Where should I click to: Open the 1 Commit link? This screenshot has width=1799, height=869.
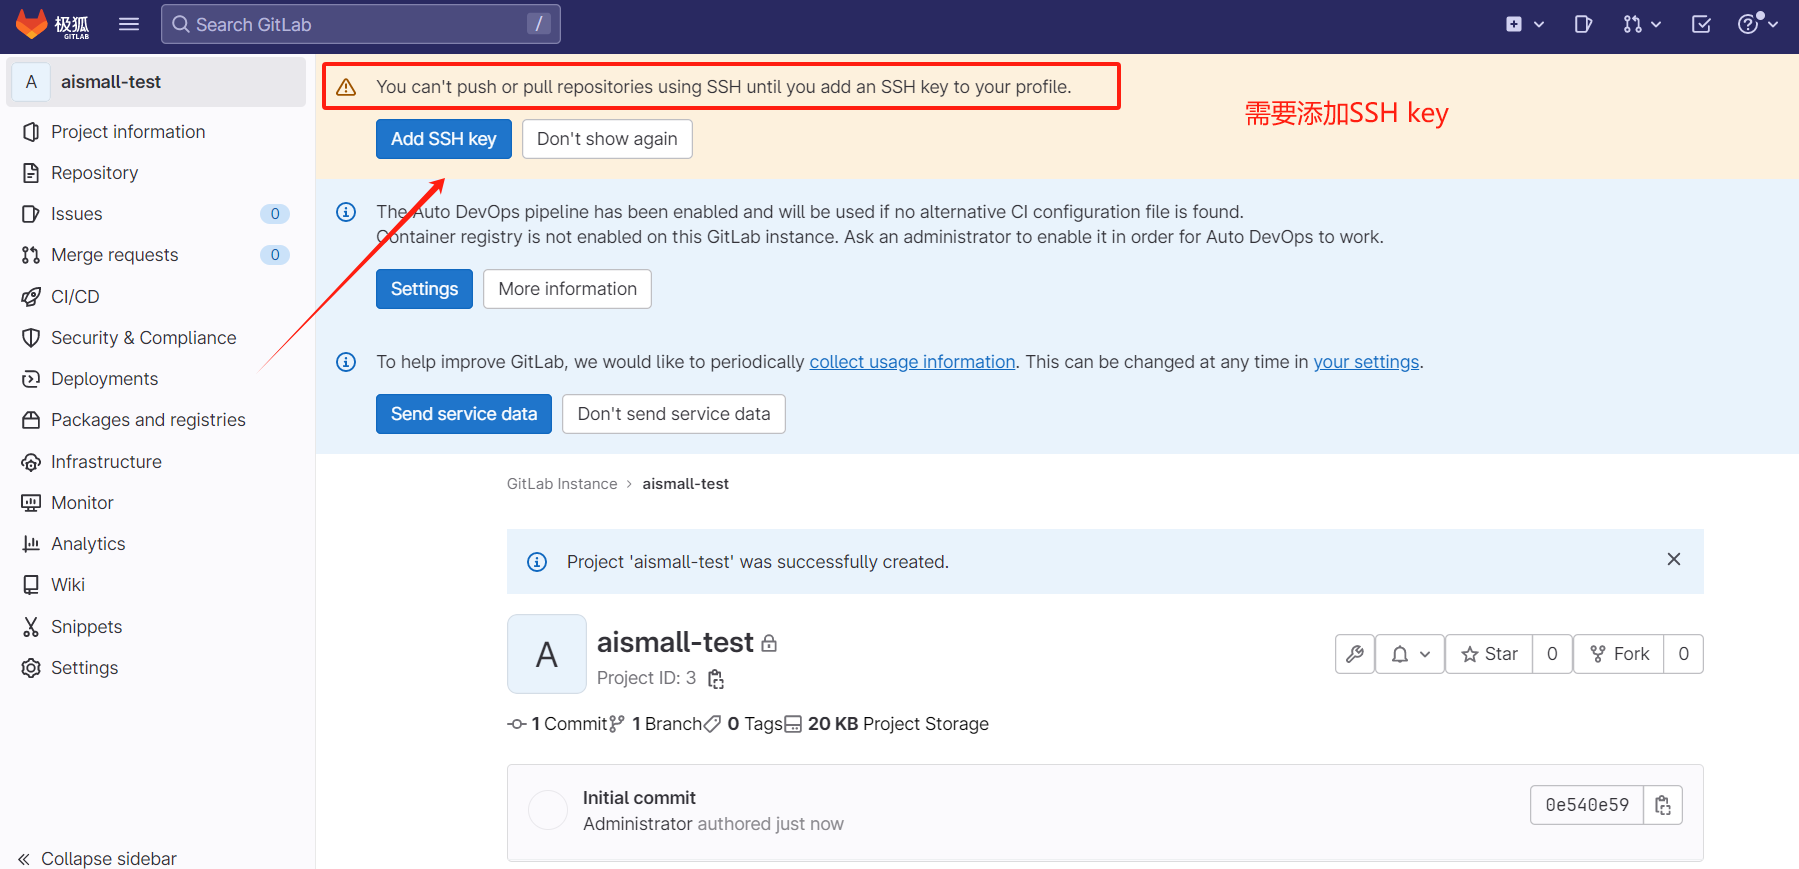pyautogui.click(x=559, y=724)
